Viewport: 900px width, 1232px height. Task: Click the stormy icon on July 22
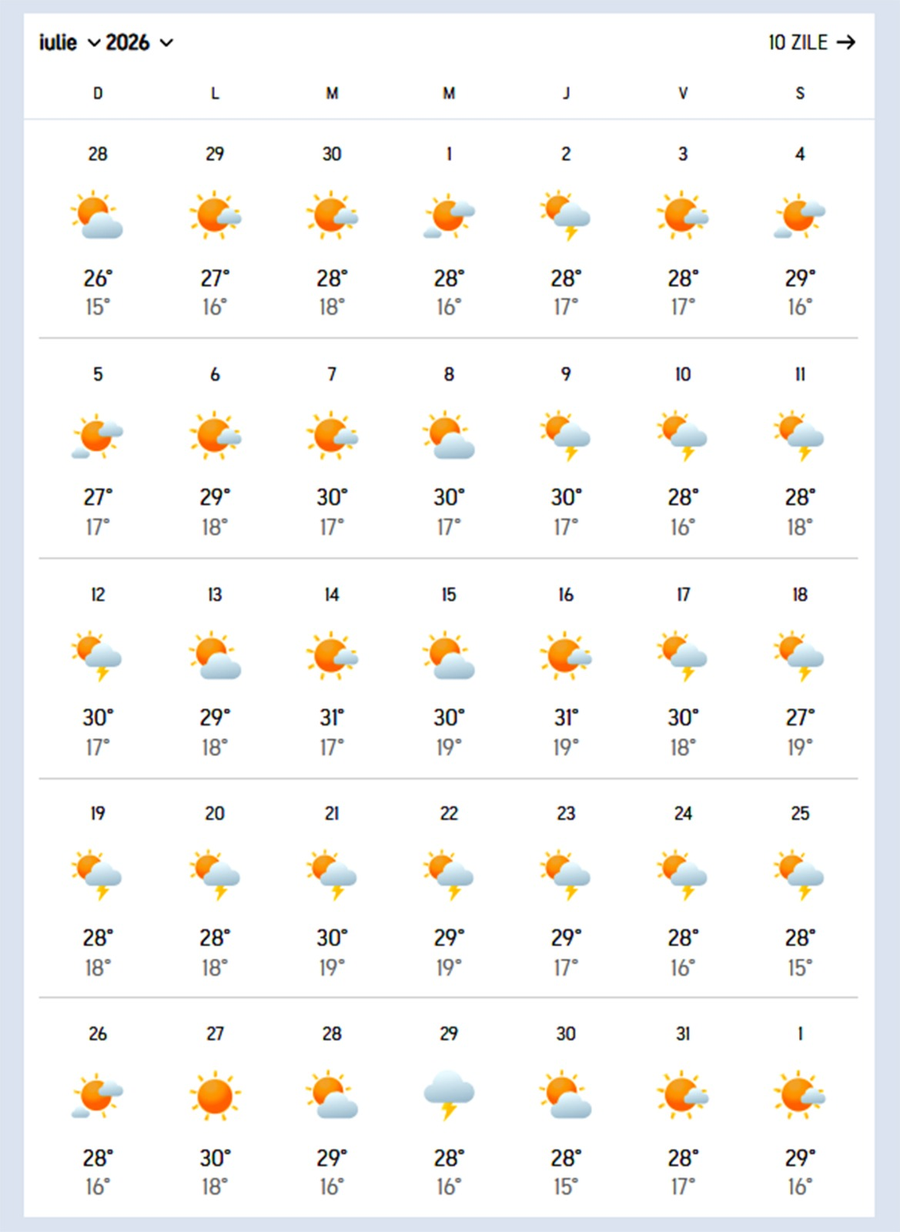click(x=449, y=875)
